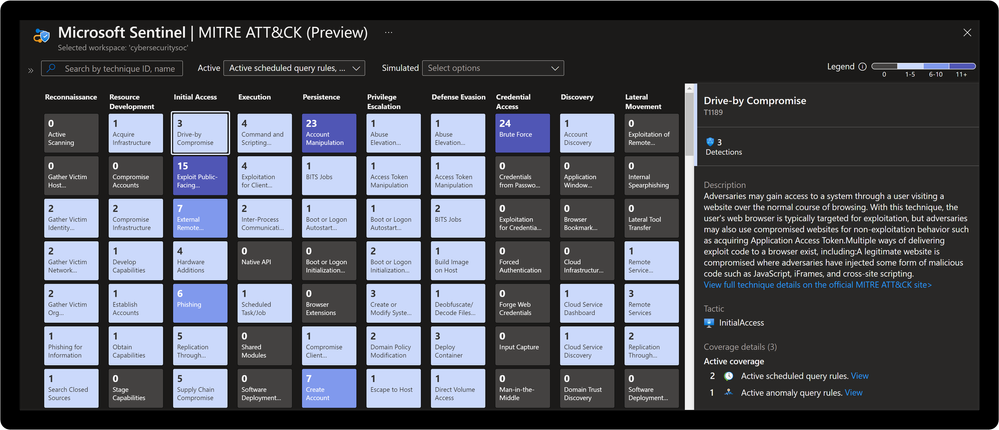Close the MITRE ATT&CK blade
Image resolution: width=999 pixels, height=430 pixels.
pos(967,32)
